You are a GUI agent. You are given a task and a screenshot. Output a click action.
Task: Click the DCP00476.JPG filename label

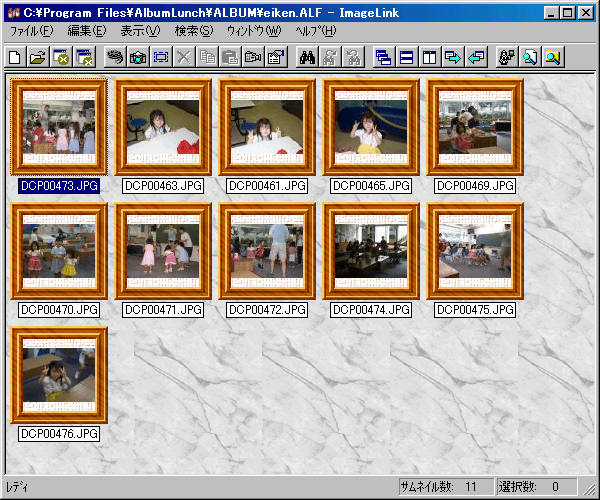59,434
